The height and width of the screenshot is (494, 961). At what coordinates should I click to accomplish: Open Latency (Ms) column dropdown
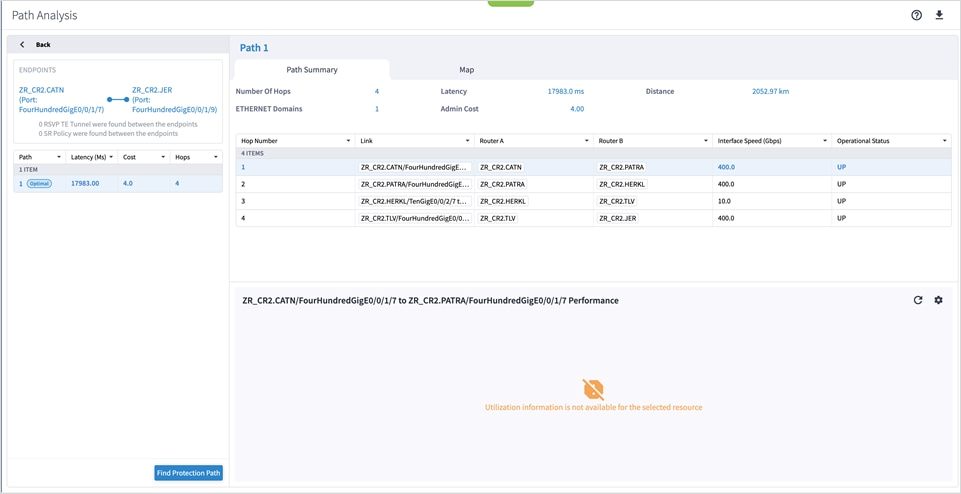coord(111,158)
